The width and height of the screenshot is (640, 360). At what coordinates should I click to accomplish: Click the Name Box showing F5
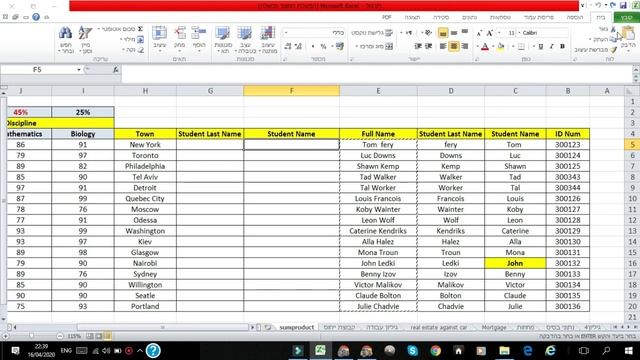point(38,70)
